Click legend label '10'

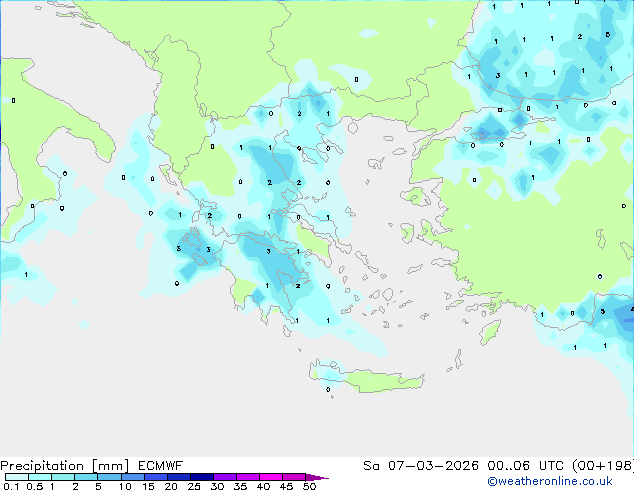(x=125, y=486)
